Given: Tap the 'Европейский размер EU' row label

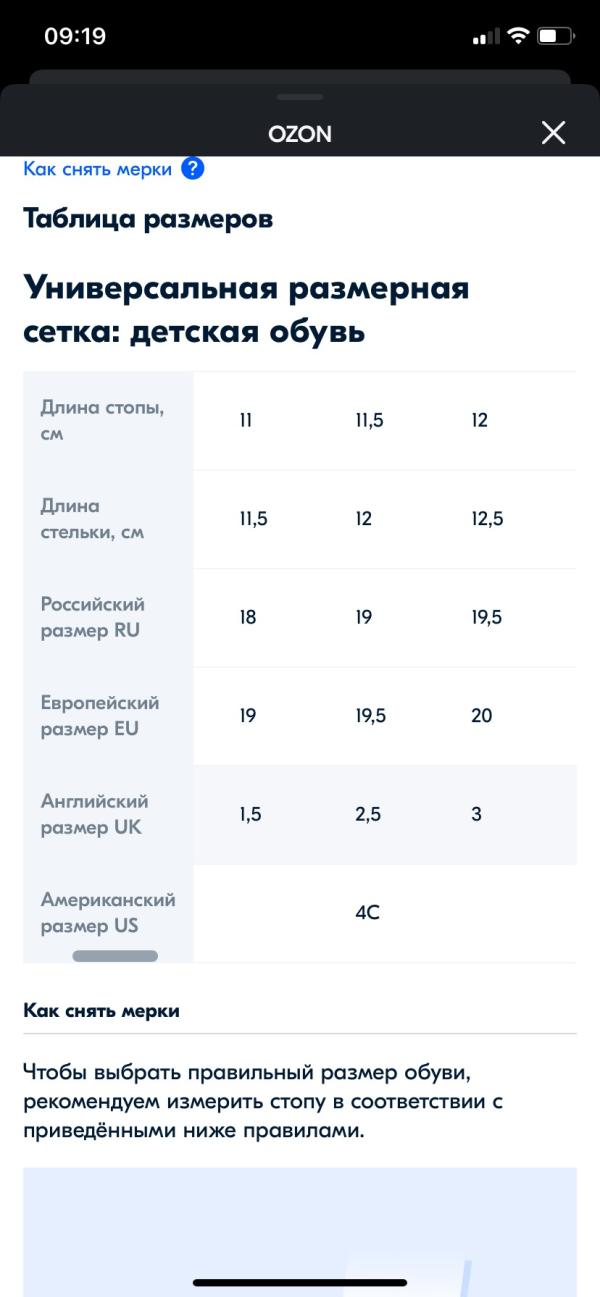Looking at the screenshot, I should (x=100, y=715).
